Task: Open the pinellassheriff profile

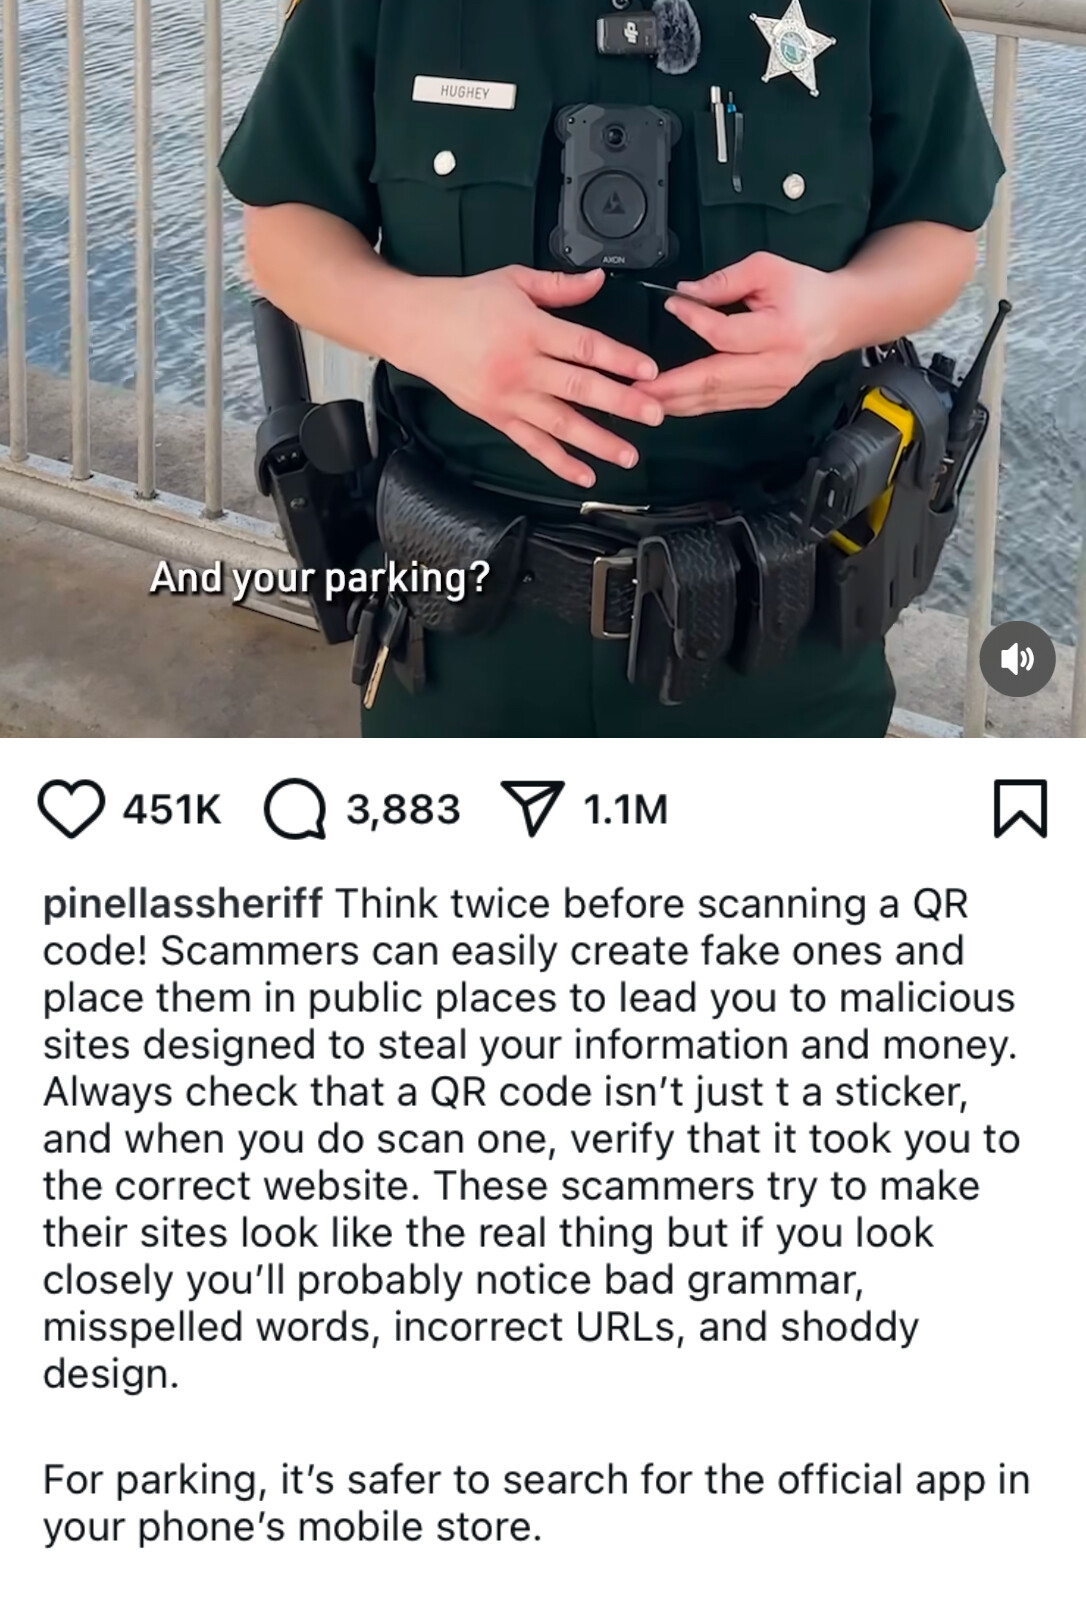Action: [183, 903]
